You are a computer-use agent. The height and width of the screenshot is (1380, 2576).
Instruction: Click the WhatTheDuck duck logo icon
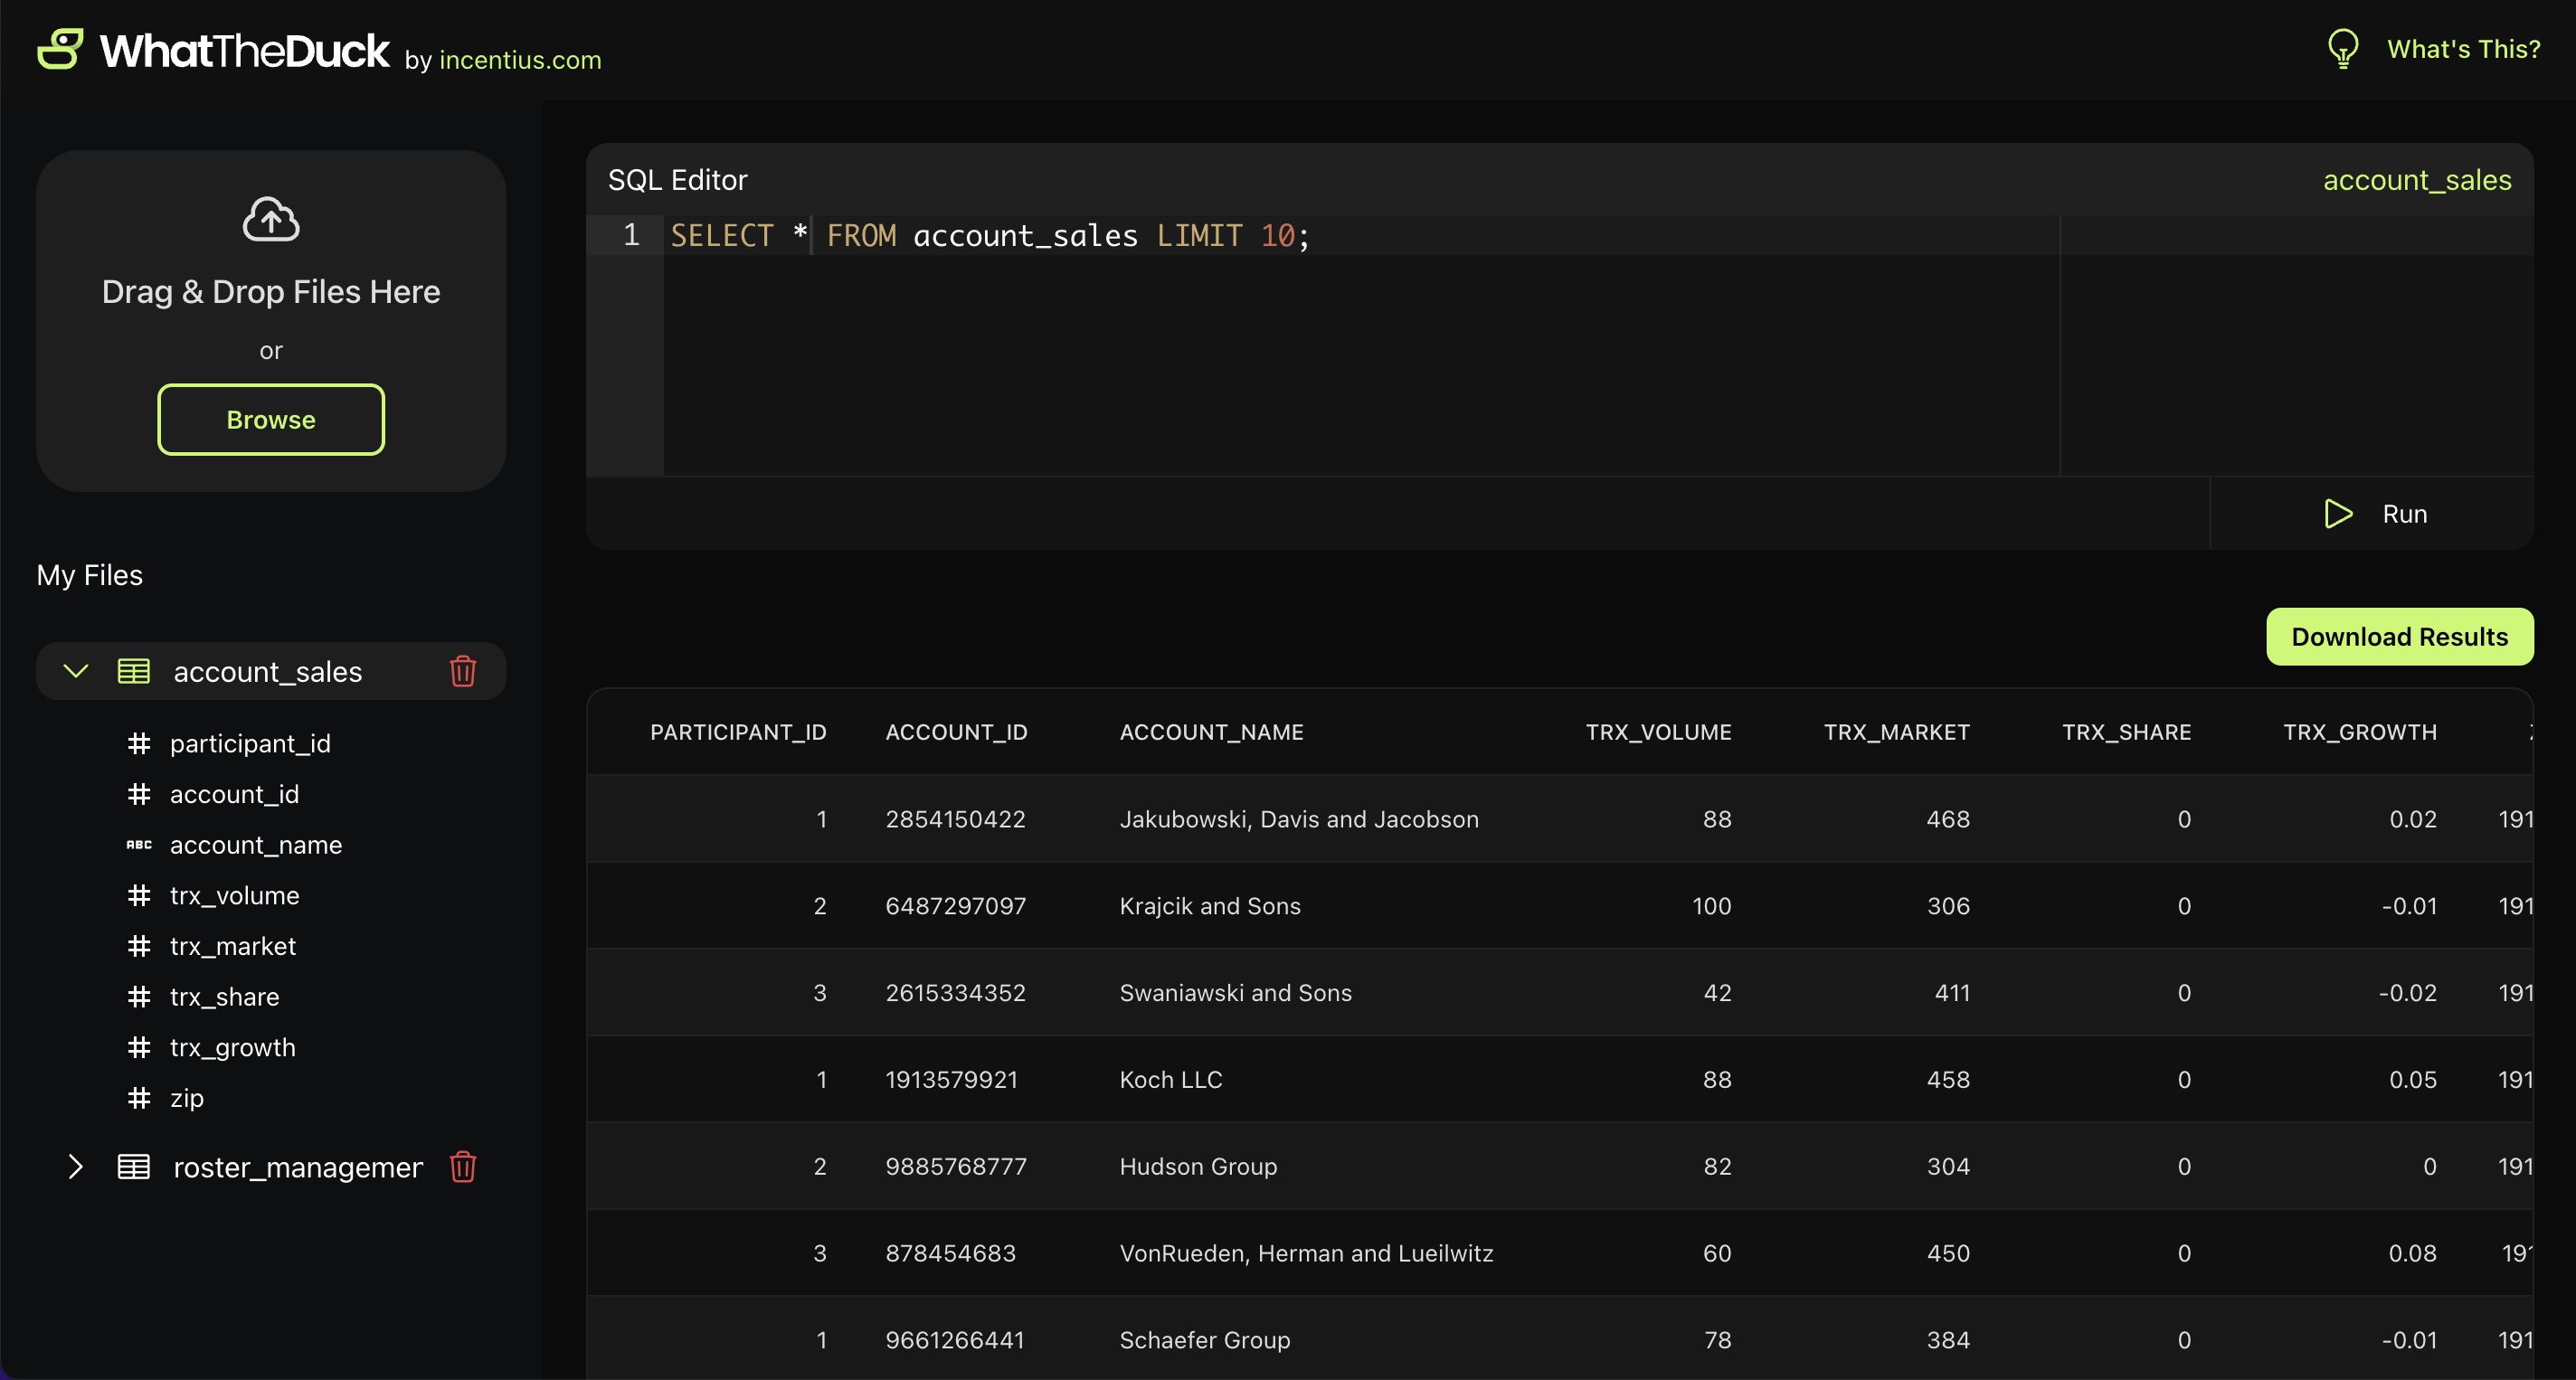[x=60, y=48]
